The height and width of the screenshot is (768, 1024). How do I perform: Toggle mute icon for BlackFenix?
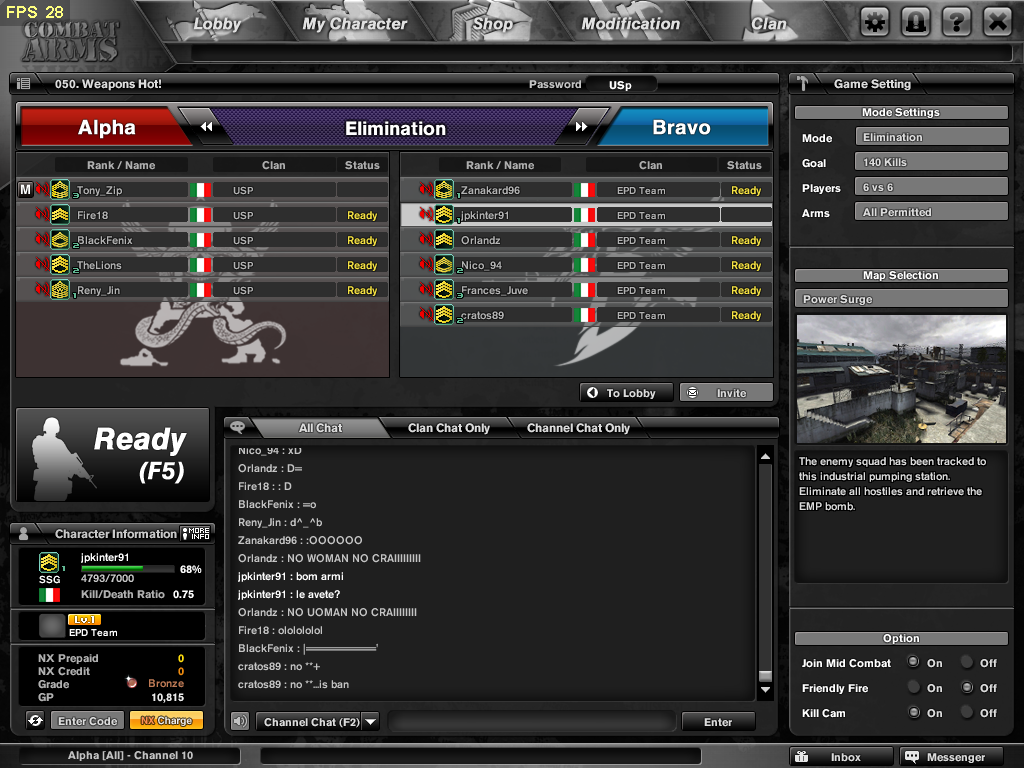point(42,240)
